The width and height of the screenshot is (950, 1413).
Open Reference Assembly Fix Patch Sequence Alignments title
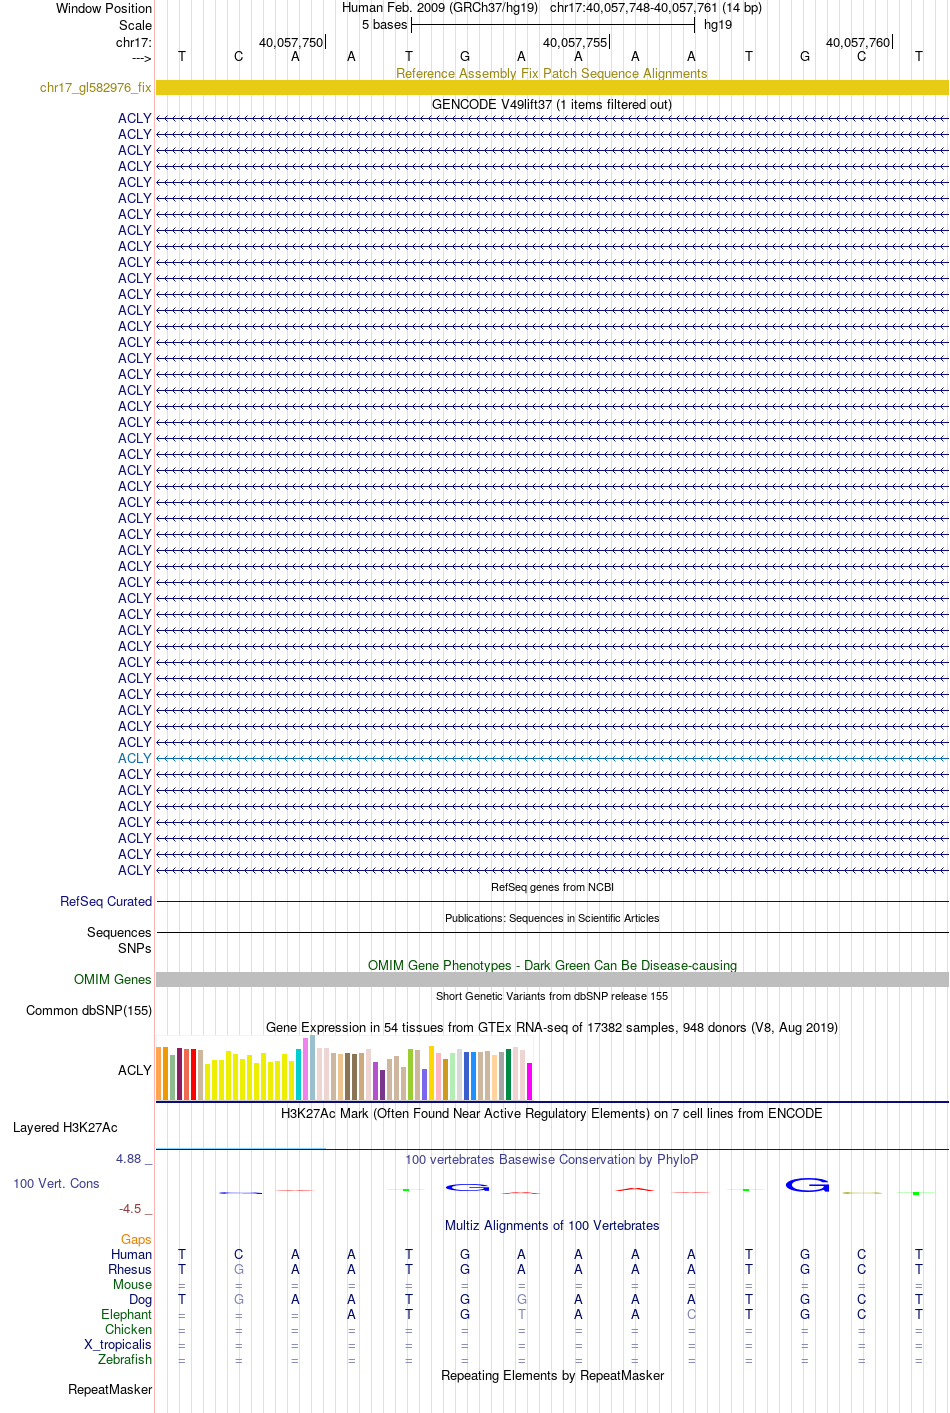coord(552,73)
